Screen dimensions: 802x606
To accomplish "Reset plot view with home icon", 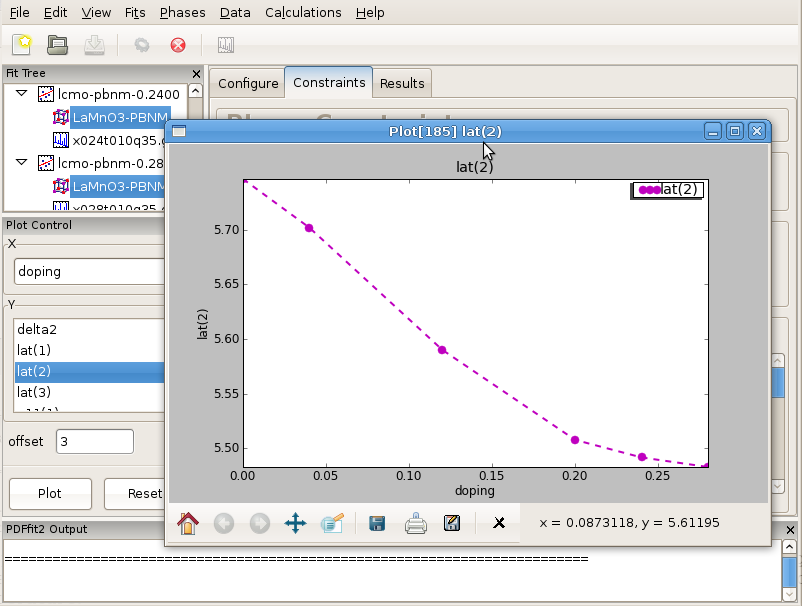I will 187,523.
